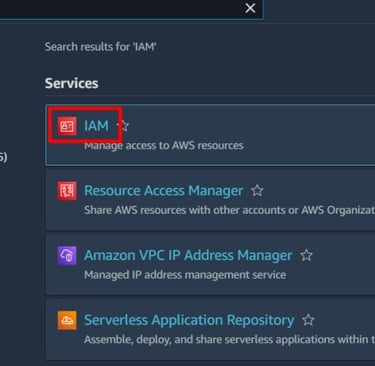Click the 'Search results for IAM' label

click(100, 47)
